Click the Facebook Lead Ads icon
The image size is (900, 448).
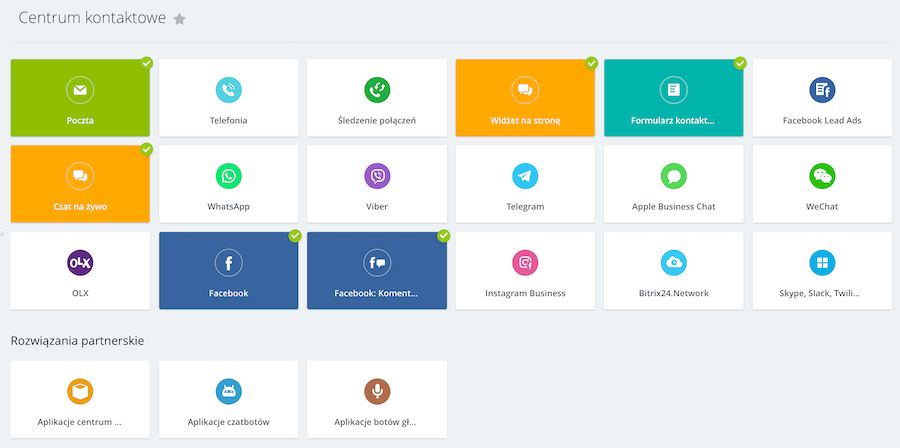(822, 90)
